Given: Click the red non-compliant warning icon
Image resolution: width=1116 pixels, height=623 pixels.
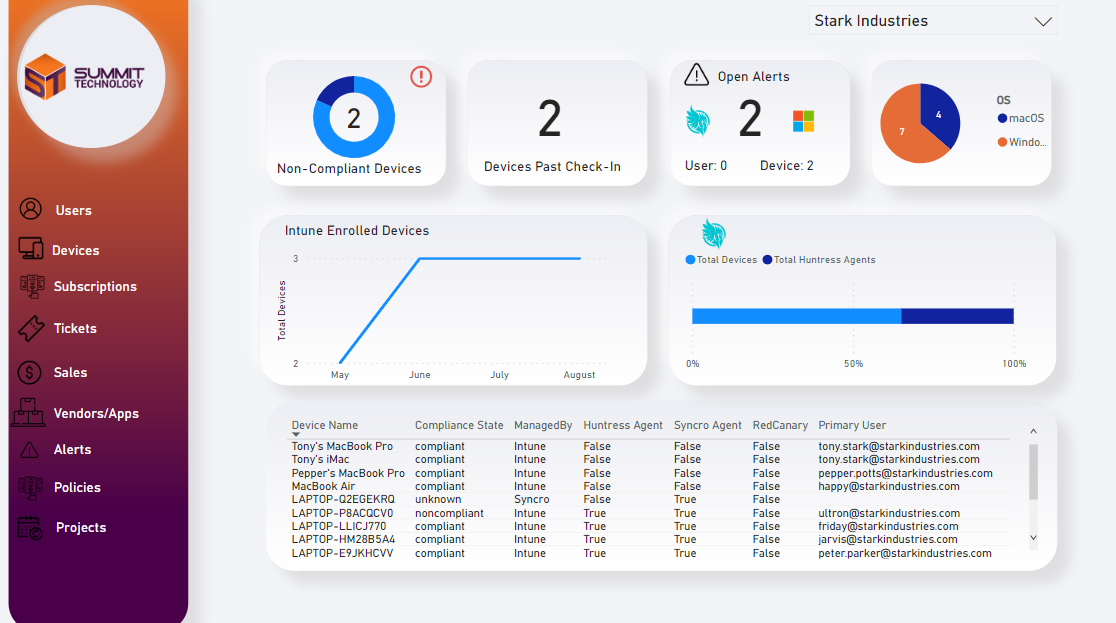Looking at the screenshot, I should [x=421, y=77].
